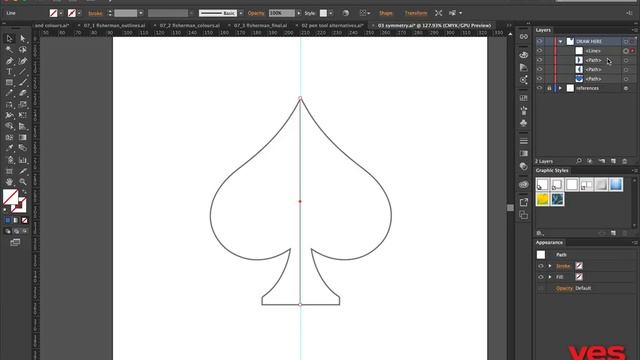The height and width of the screenshot is (360, 640).
Task: Open the control bar fill color dropdown
Action: (x=61, y=13)
